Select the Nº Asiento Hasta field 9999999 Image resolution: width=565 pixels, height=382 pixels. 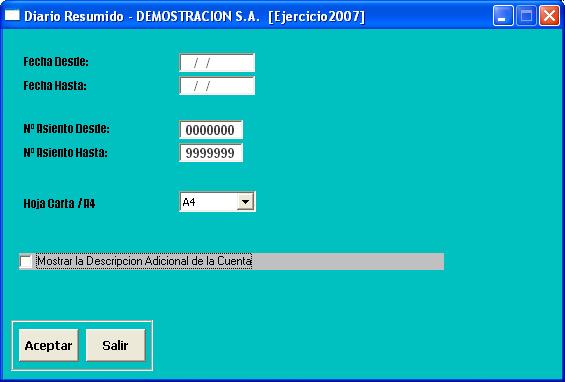click(x=211, y=153)
